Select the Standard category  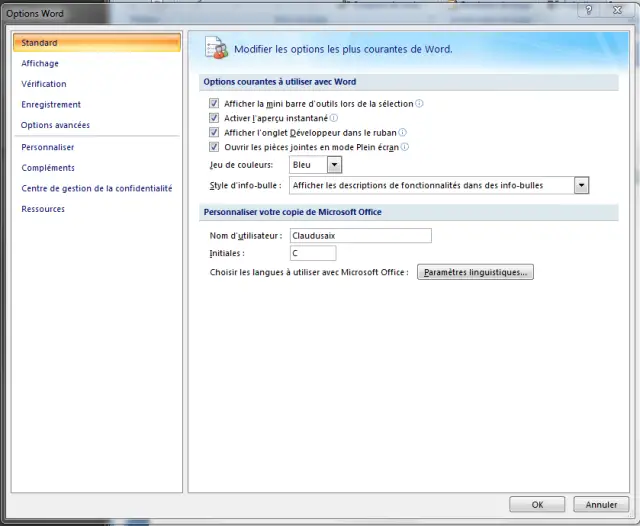(97, 43)
